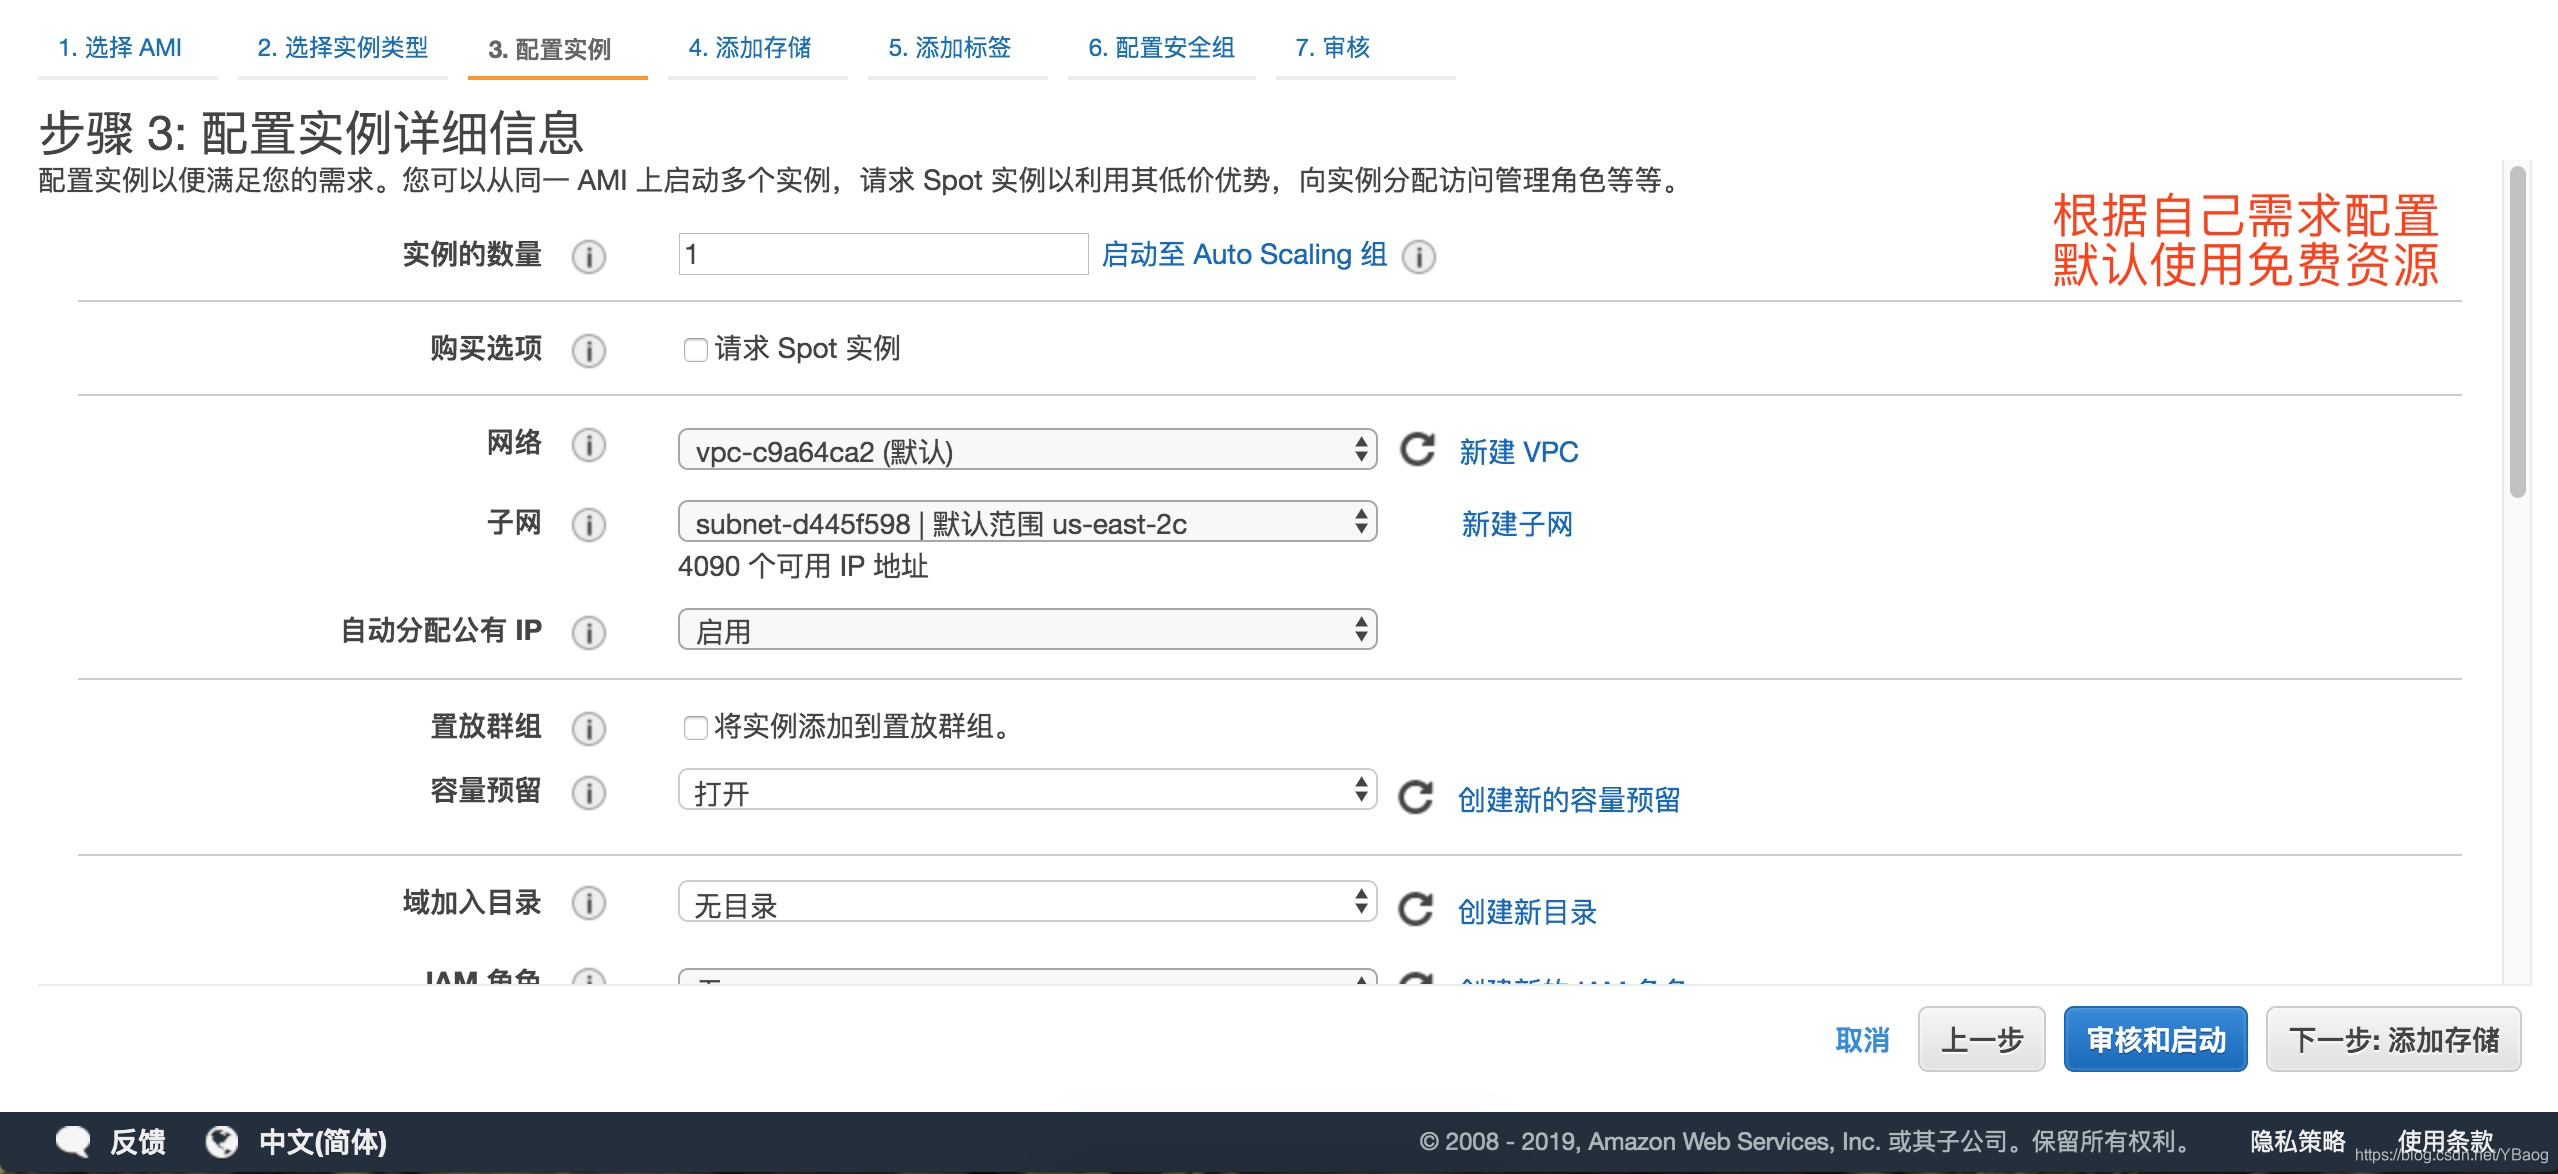Open the 容量预留 dropdown
The height and width of the screenshot is (1174, 2558).
[x=1027, y=791]
